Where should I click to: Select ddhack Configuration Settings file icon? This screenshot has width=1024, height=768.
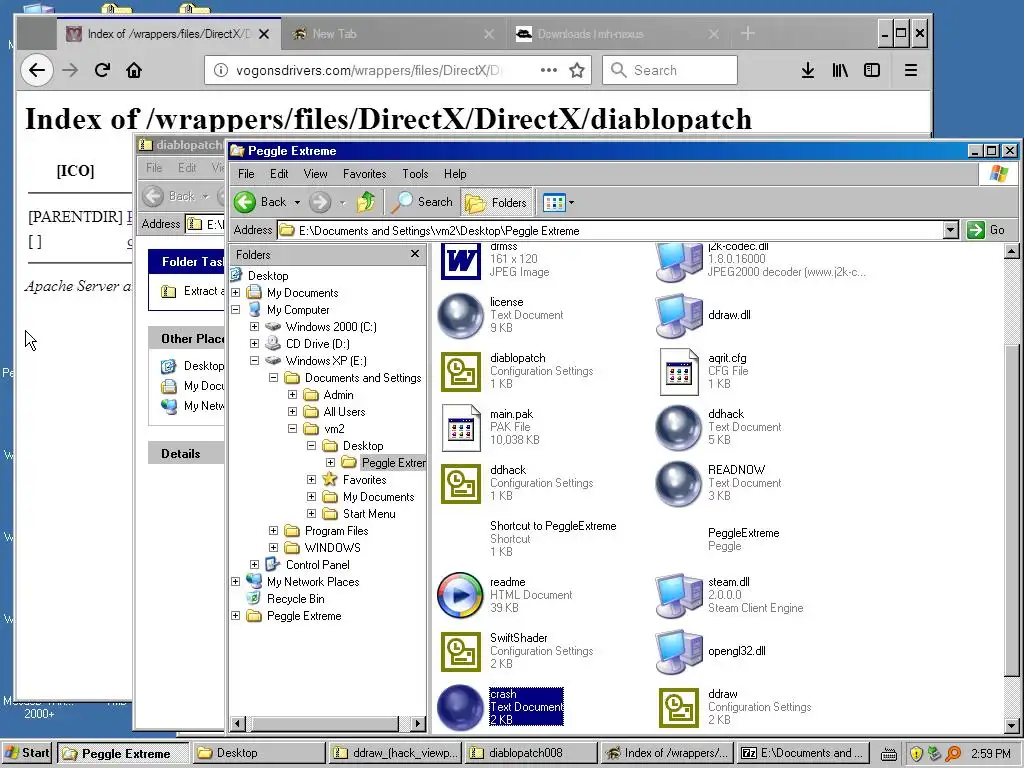pos(460,484)
